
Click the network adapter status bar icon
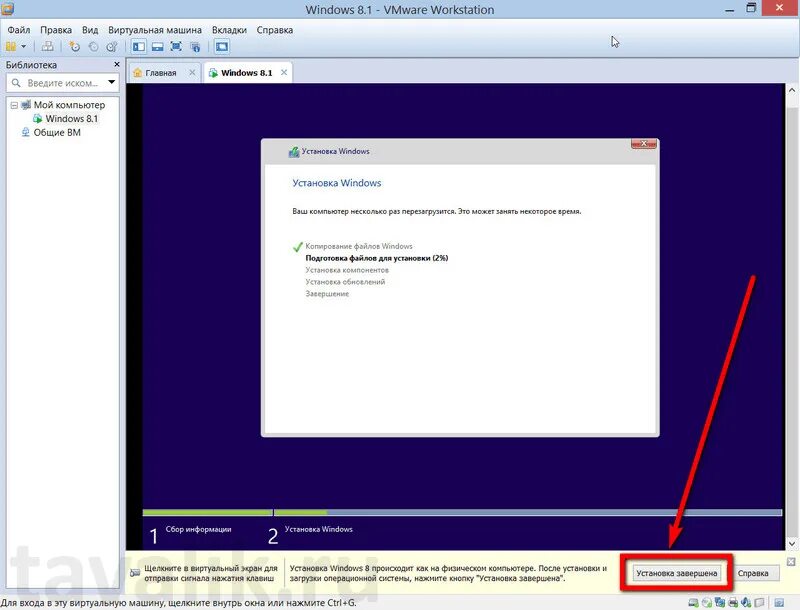point(720,603)
